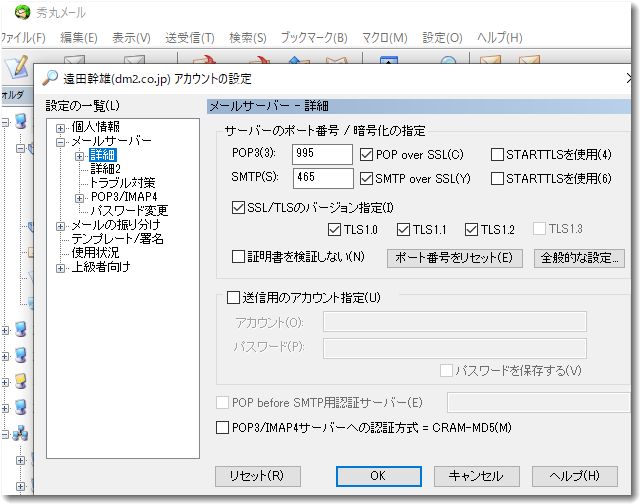This screenshot has height=504, width=640.
Task: Click the キャンセル button
Action: tap(477, 476)
